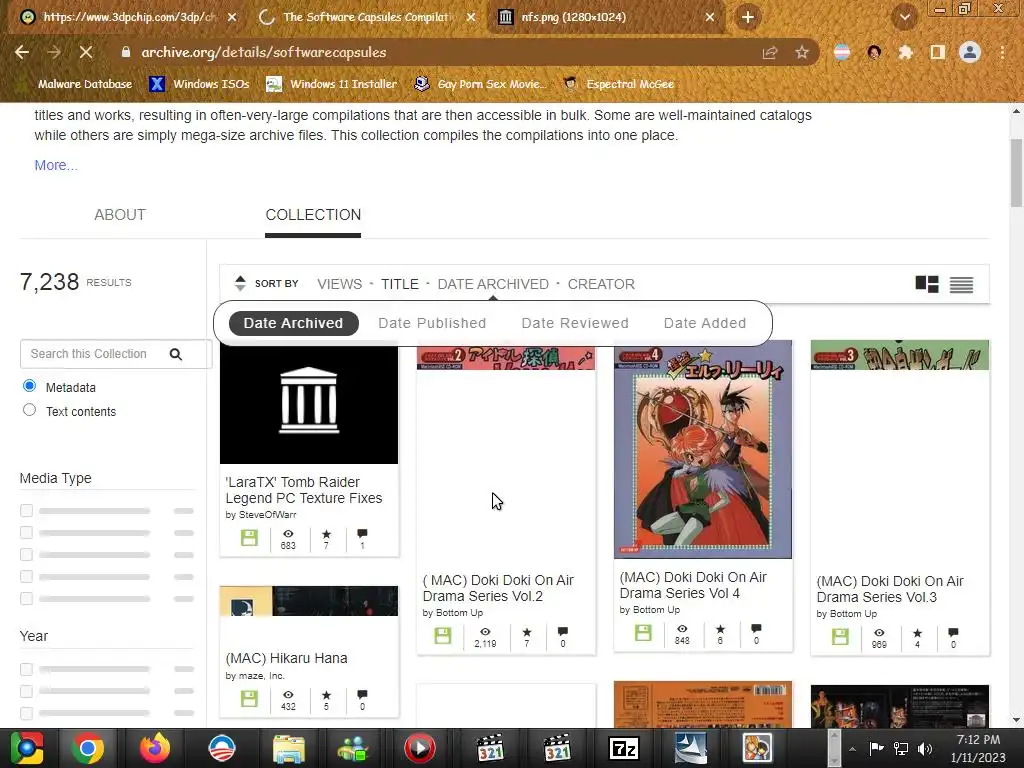Open the Doki Doki Vol 4 cover image
The image size is (1024, 768).
(703, 449)
